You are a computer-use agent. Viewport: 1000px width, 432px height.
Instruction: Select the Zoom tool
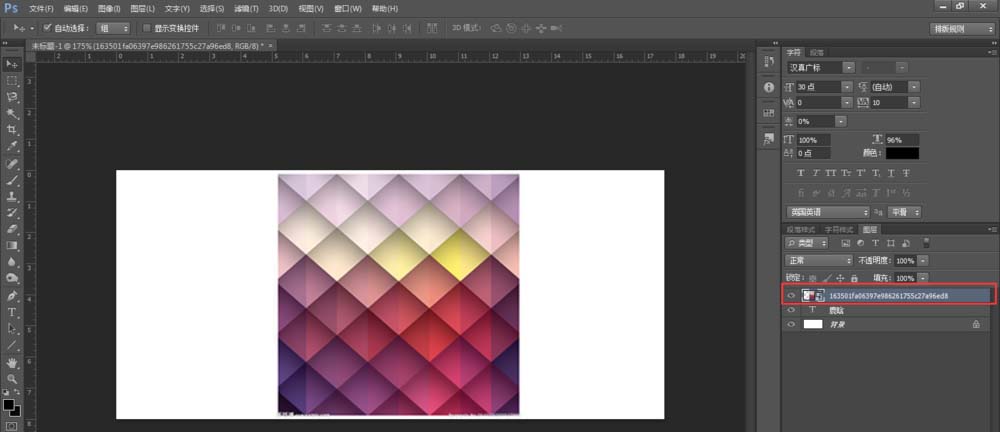12,379
